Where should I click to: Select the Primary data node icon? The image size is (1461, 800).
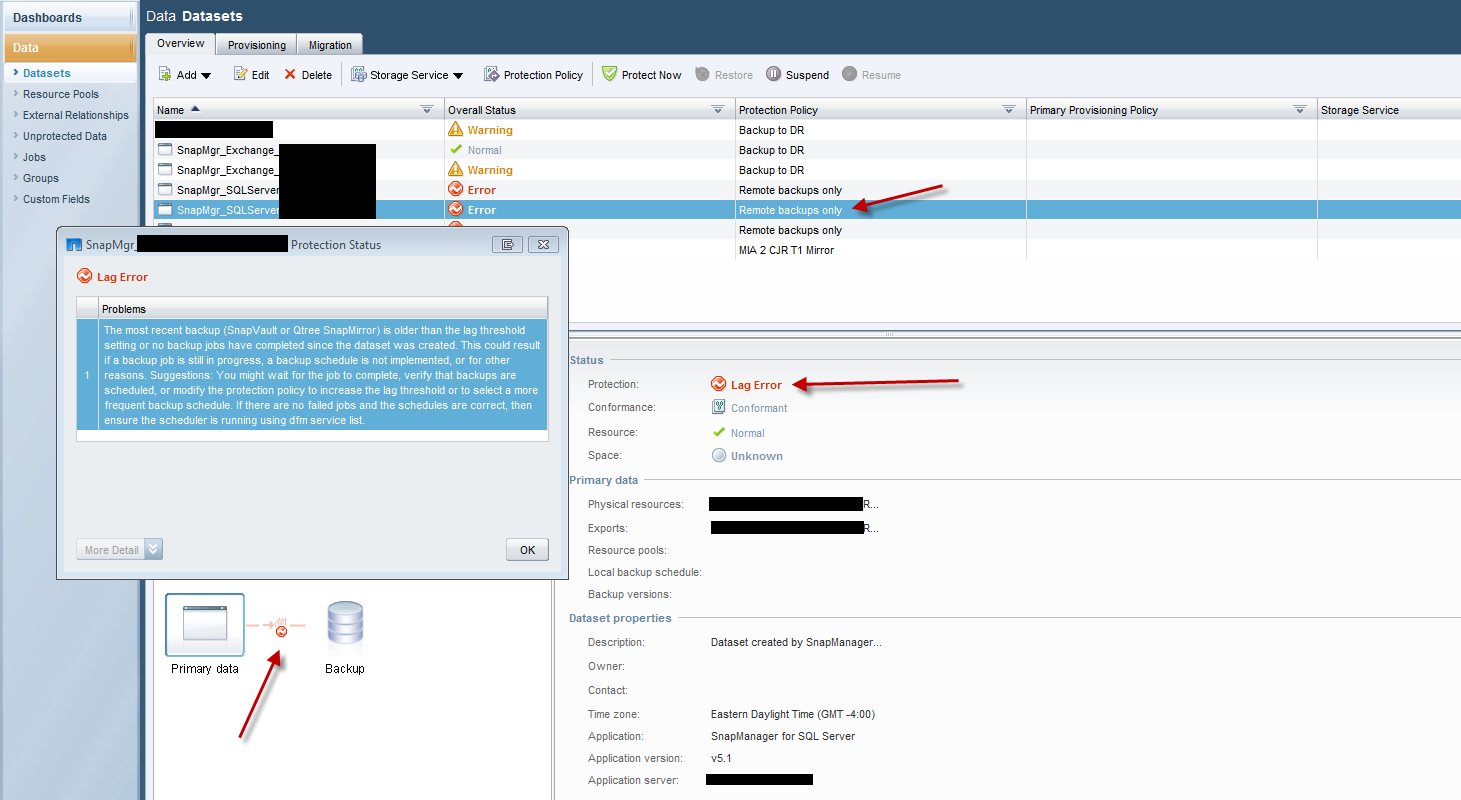(205, 624)
